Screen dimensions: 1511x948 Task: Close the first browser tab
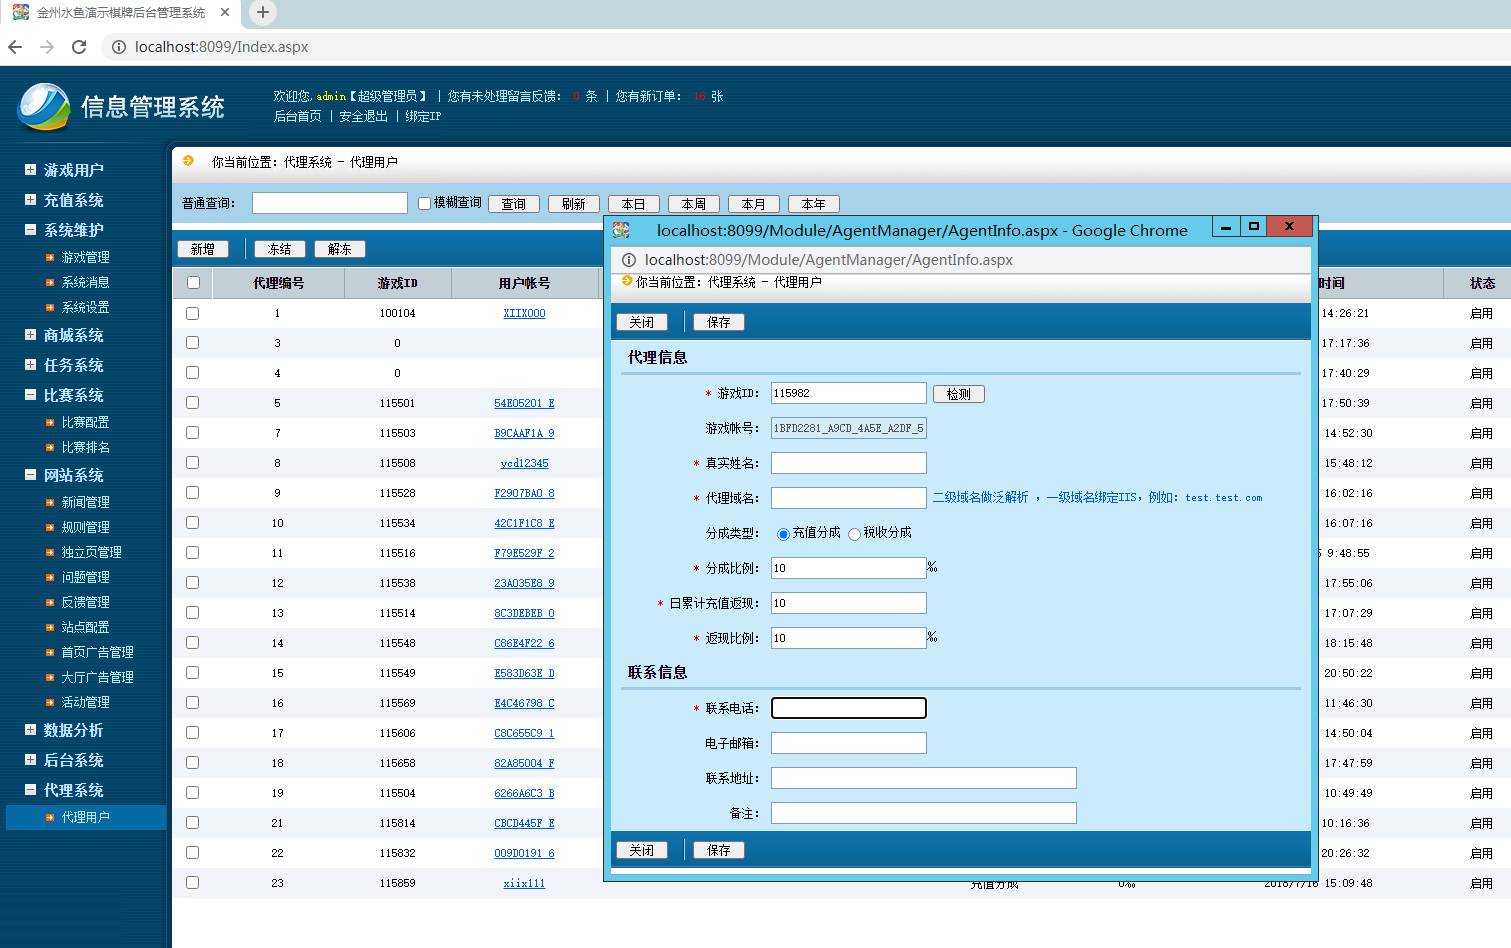pos(225,12)
